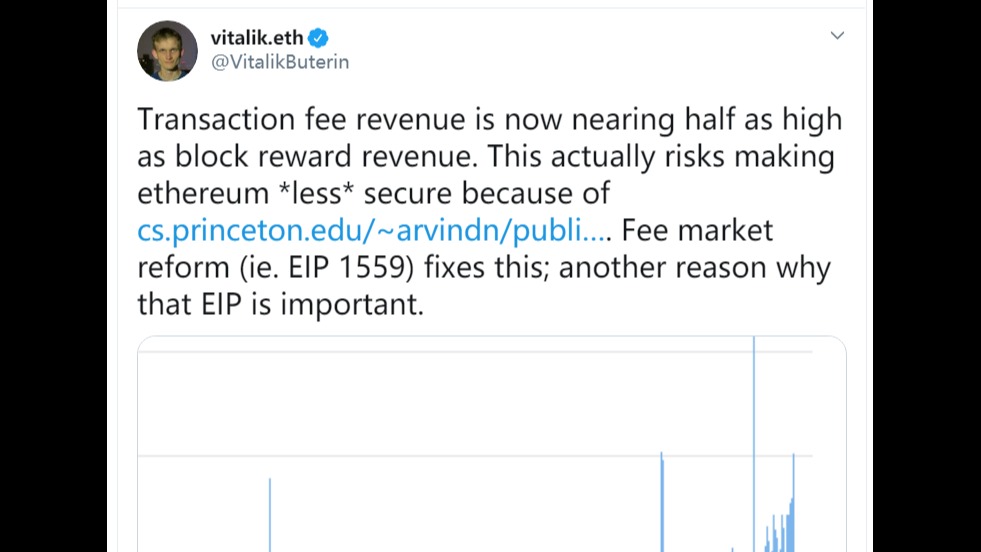Select the cluster of short bars

[x=777, y=533]
